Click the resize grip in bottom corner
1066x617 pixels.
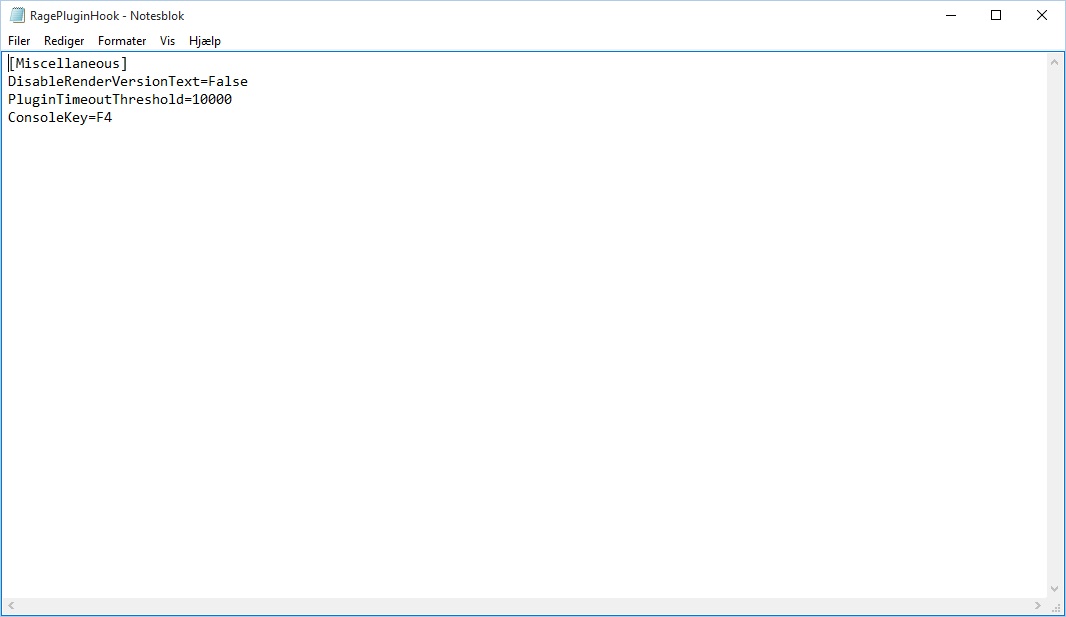click(1056, 607)
